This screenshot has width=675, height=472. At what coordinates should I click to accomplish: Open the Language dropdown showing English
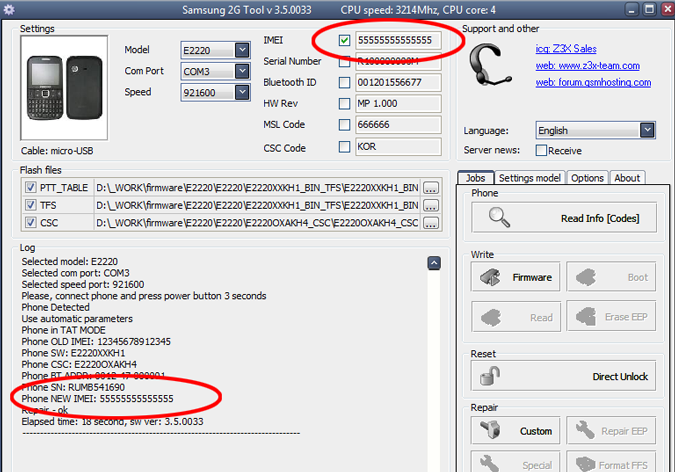647,130
